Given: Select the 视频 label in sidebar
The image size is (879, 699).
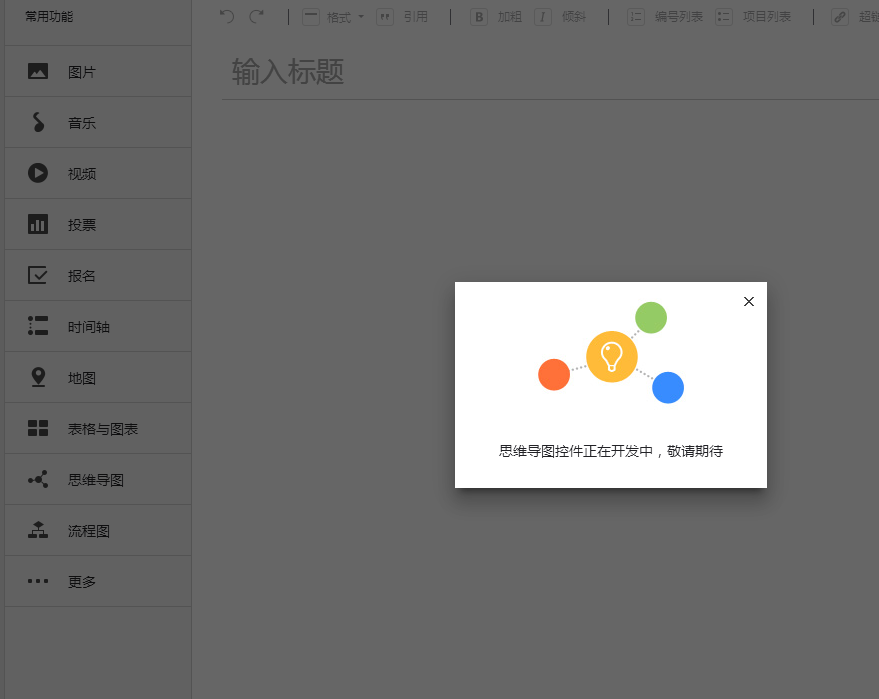Looking at the screenshot, I should click(x=82, y=174).
